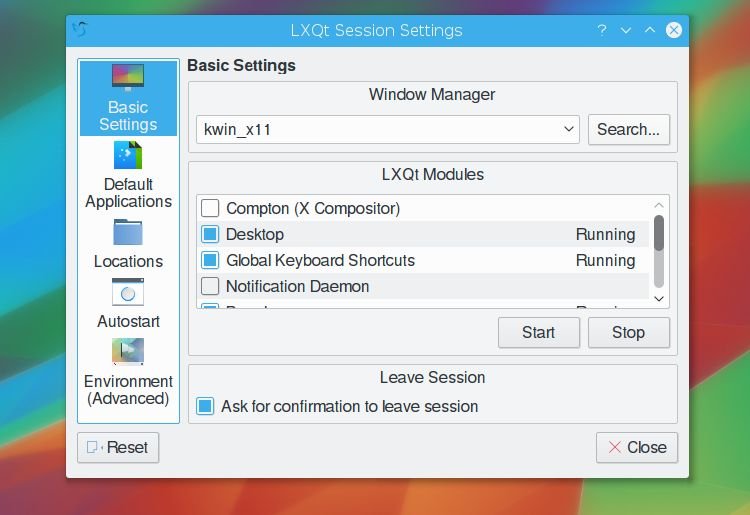Click the Reset button

118,448
